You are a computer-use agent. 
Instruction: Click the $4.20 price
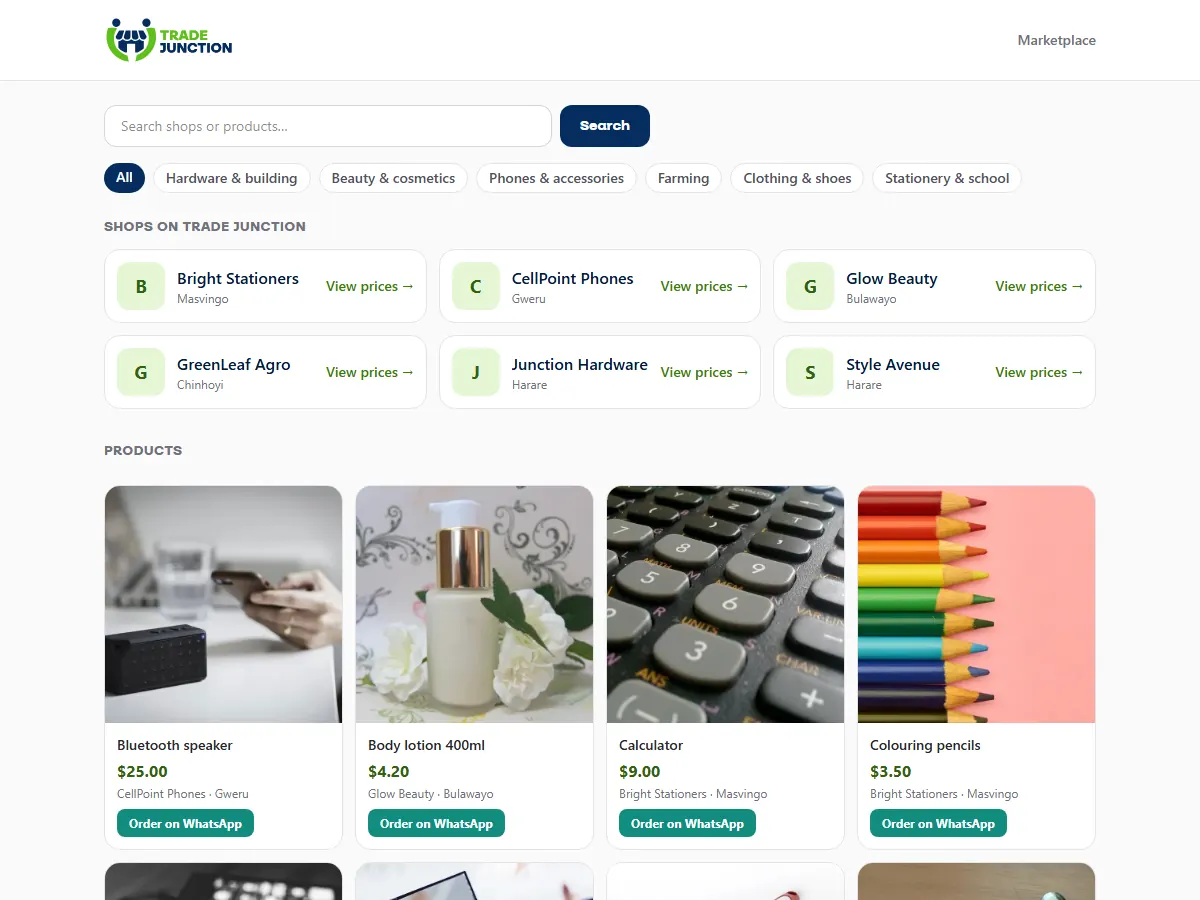click(389, 771)
